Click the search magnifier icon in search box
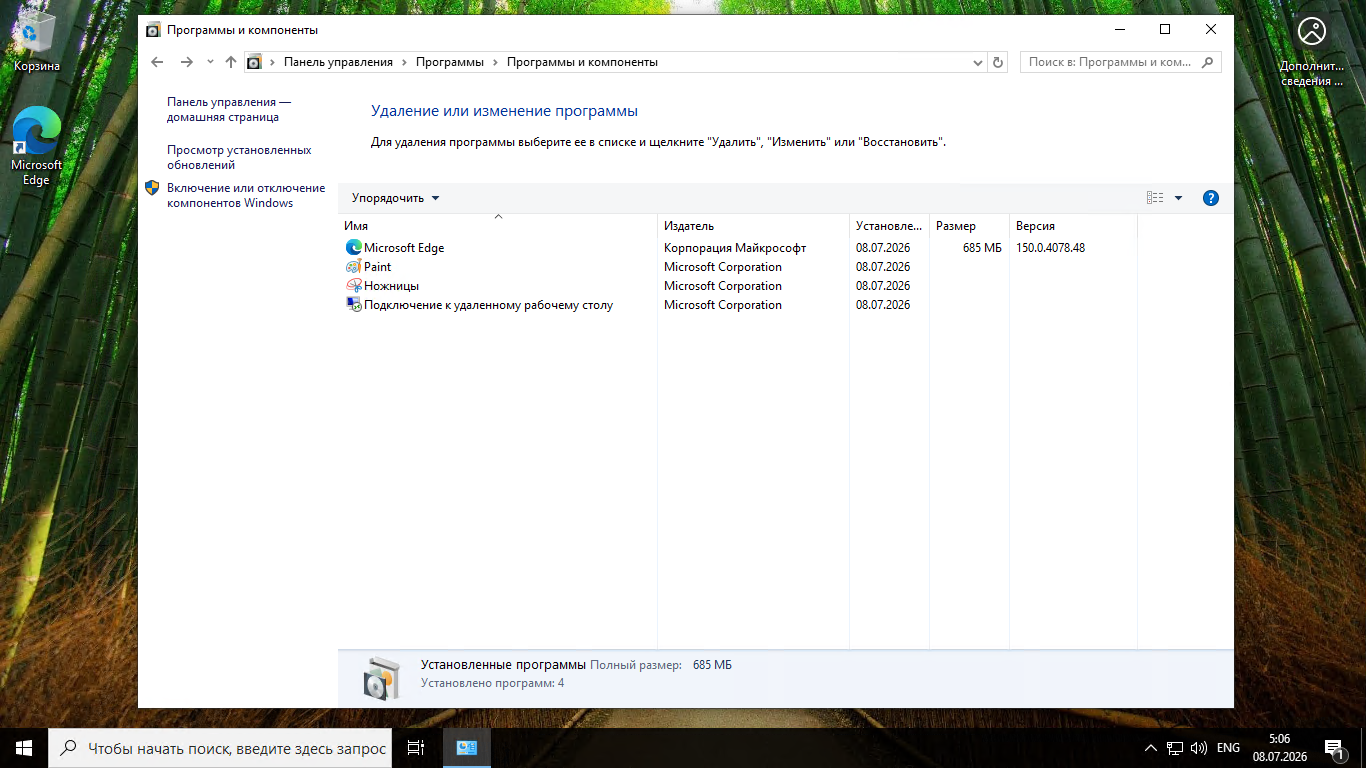The width and height of the screenshot is (1366, 768). click(1208, 62)
